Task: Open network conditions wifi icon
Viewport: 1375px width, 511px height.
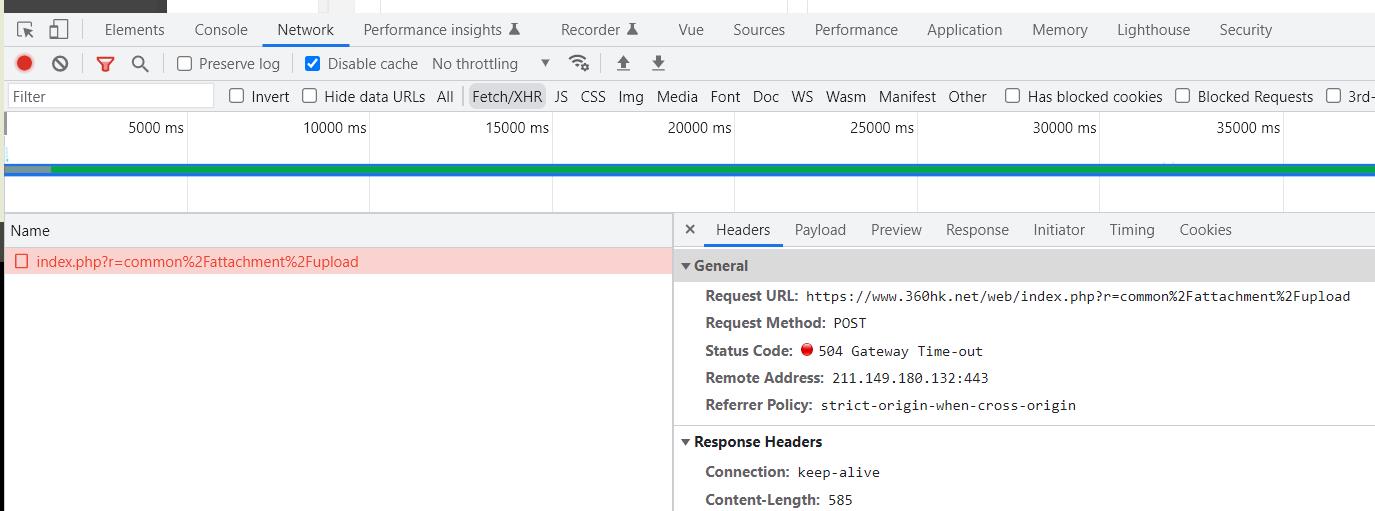Action: coord(578,63)
